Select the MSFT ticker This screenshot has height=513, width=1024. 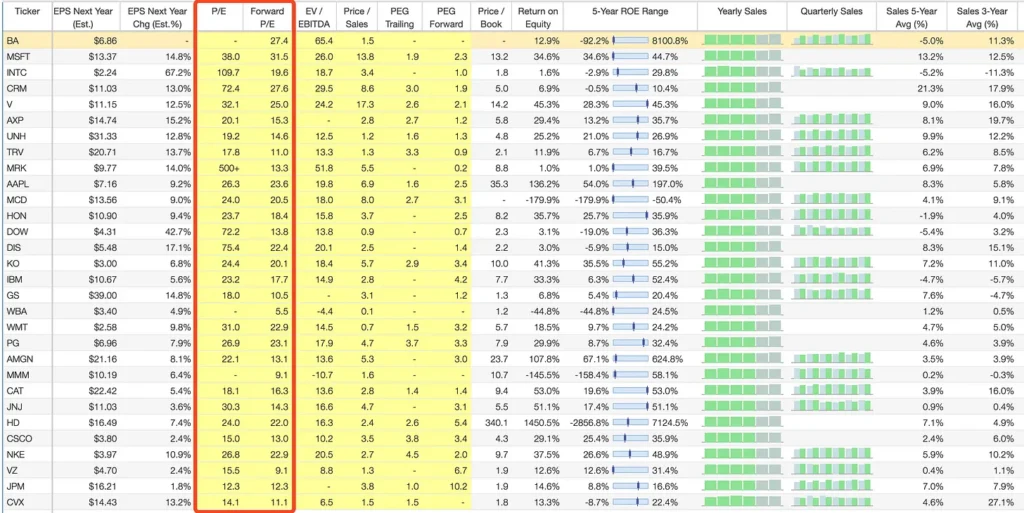pos(17,56)
